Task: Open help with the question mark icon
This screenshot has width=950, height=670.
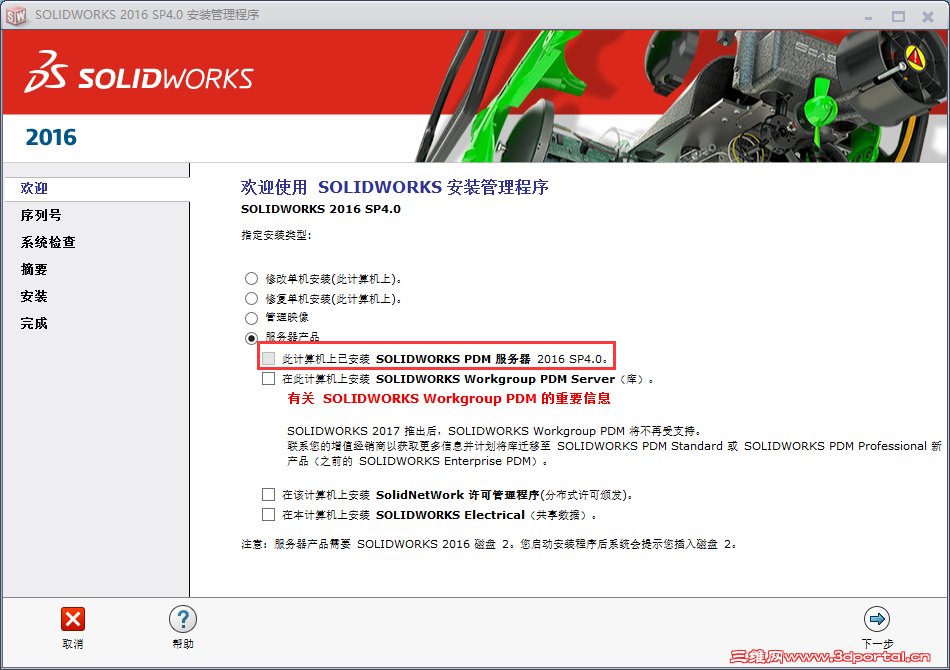Action: click(x=182, y=619)
